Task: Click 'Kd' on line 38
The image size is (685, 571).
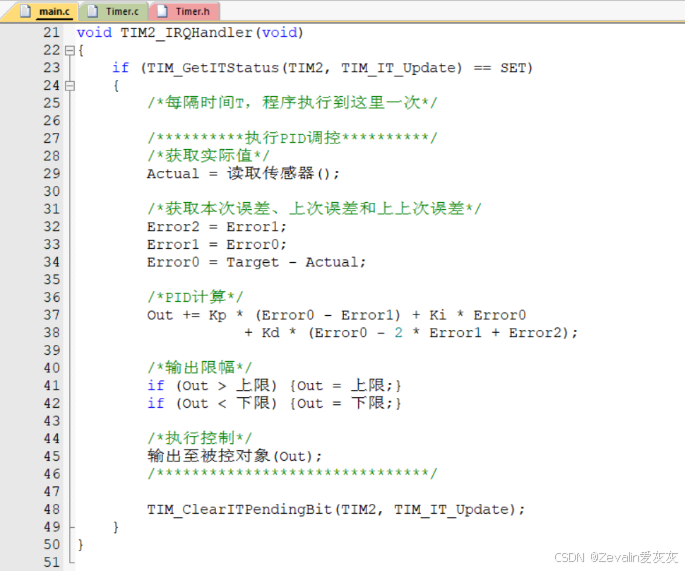Action: [x=270, y=333]
